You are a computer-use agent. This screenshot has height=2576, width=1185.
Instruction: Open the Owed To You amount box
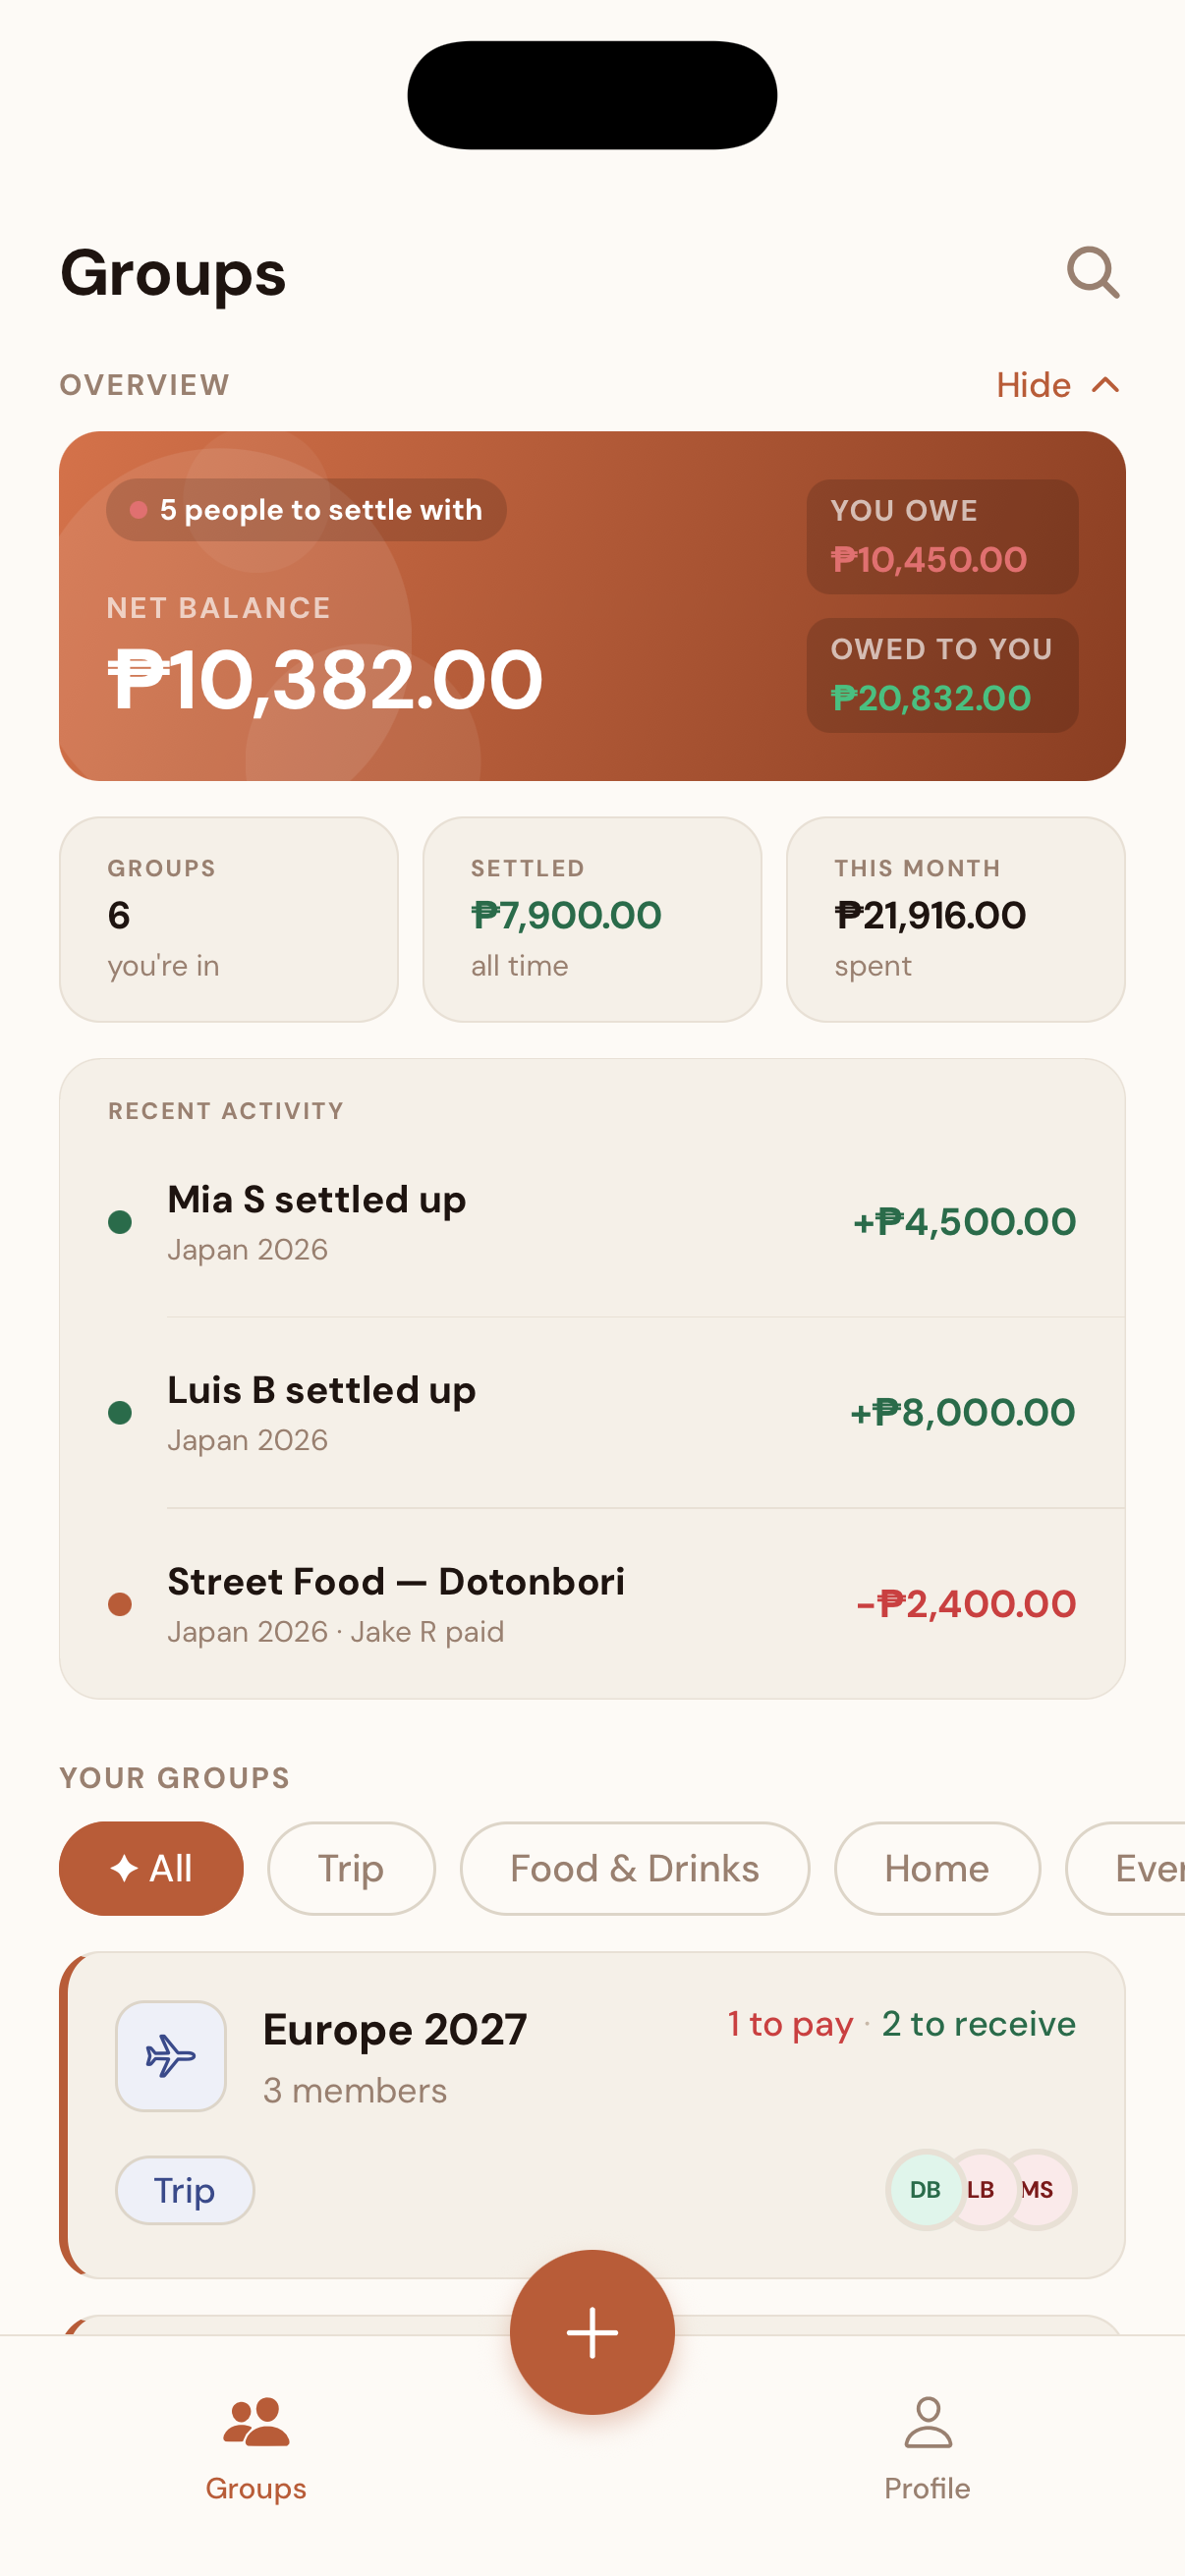pos(942,675)
